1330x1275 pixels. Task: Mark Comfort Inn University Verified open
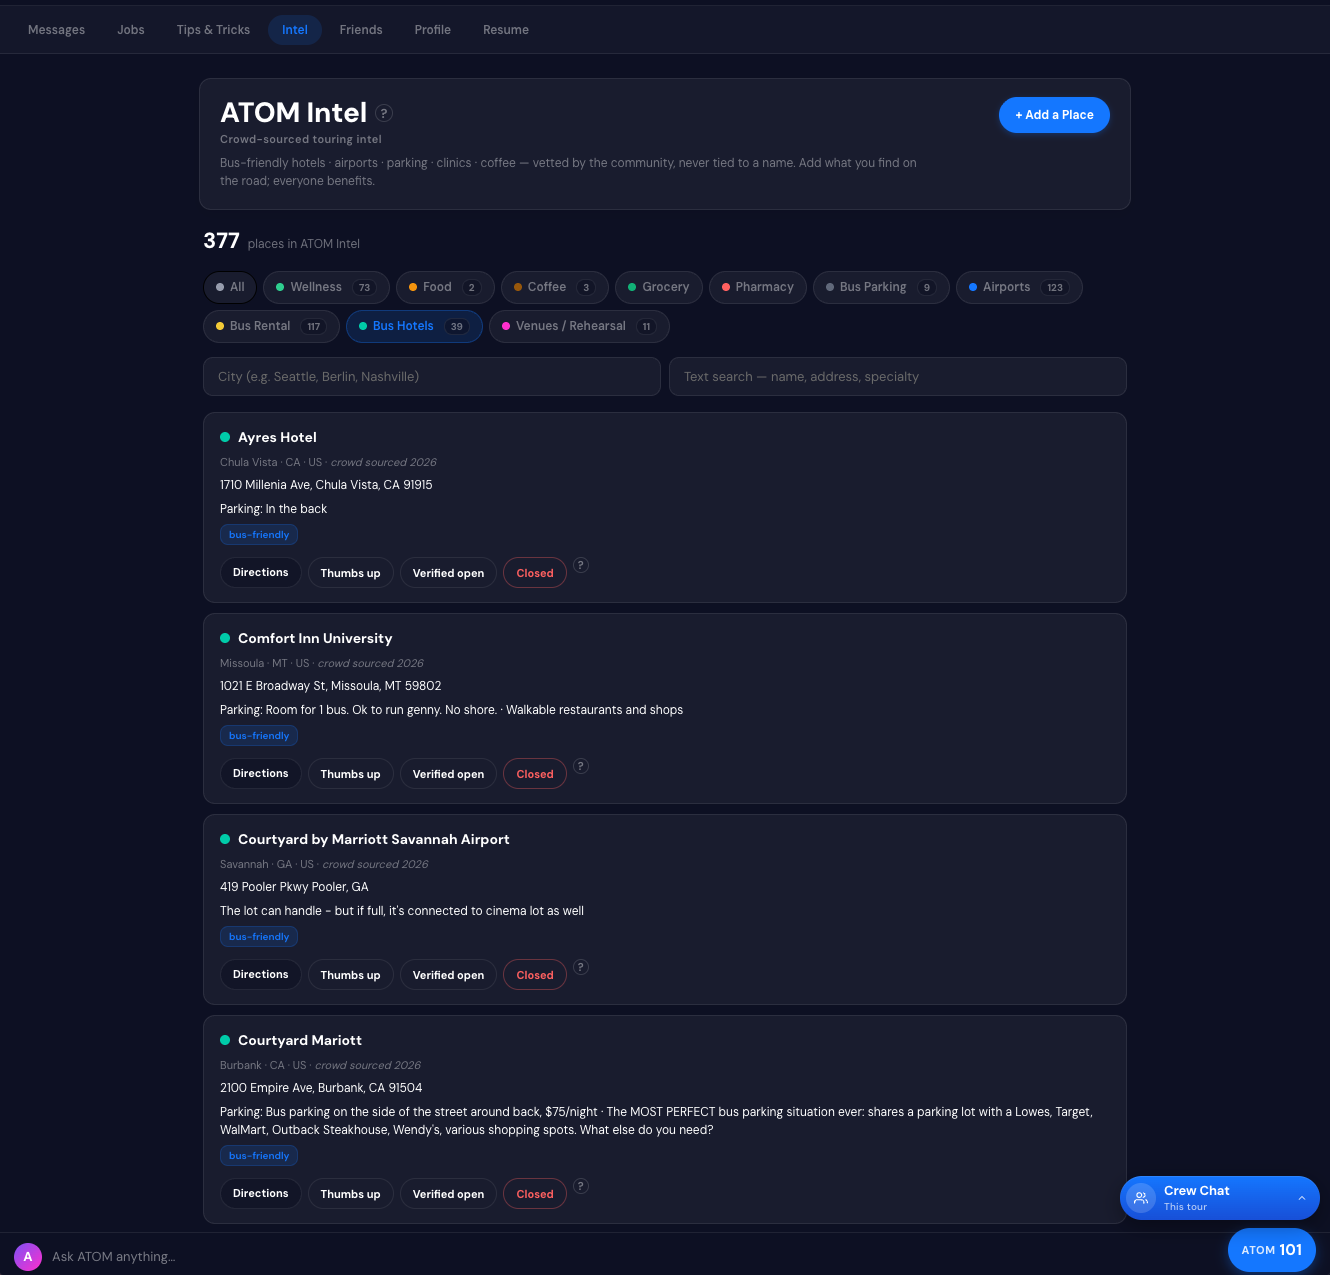coord(448,774)
